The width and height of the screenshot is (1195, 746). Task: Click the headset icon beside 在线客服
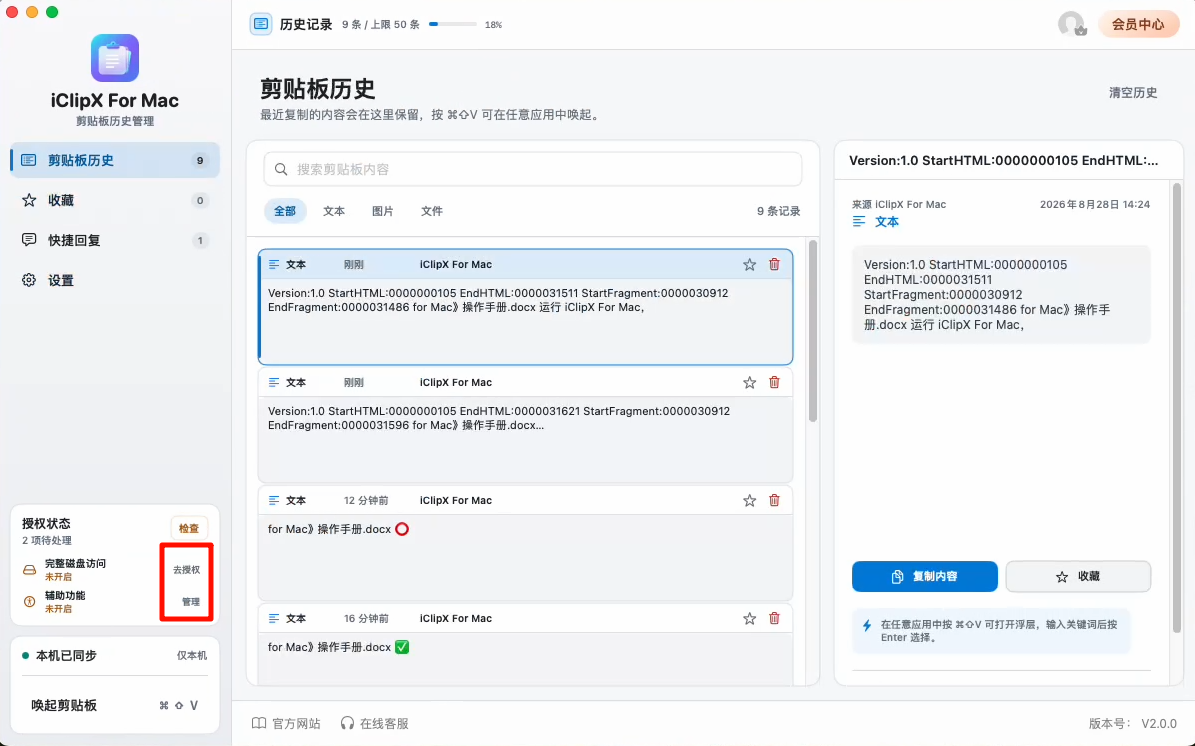348,723
